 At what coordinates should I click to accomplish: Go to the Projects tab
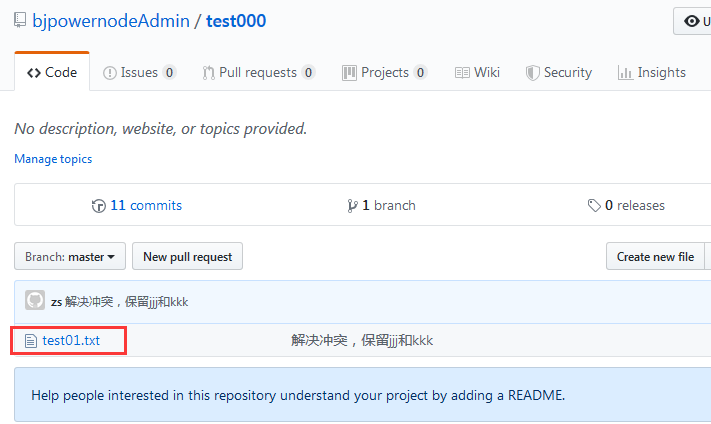point(384,73)
